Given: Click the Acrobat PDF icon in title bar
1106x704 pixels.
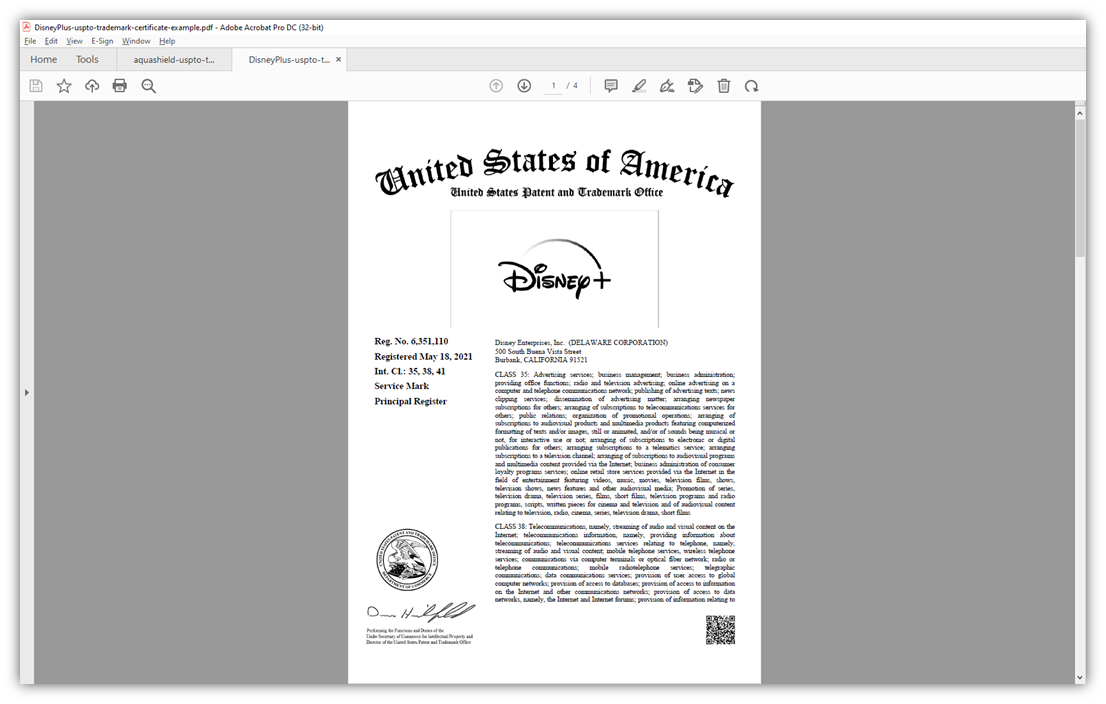Looking at the screenshot, I should pos(27,28).
